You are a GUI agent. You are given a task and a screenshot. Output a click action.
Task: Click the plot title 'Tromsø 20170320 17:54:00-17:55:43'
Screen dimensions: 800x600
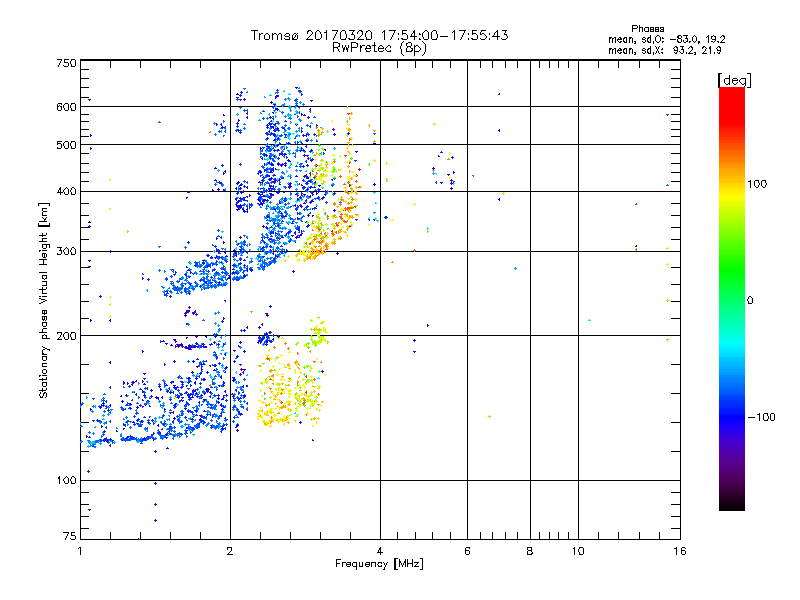pyautogui.click(x=379, y=35)
